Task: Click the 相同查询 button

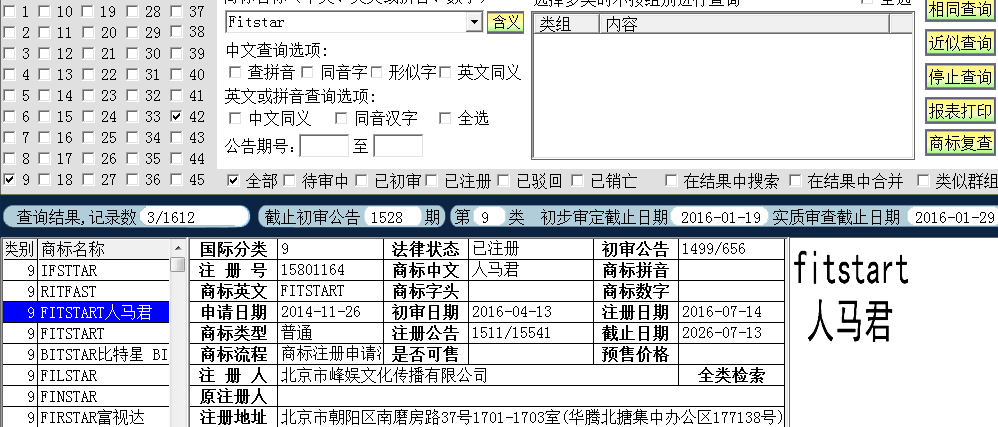Action: coord(959,9)
